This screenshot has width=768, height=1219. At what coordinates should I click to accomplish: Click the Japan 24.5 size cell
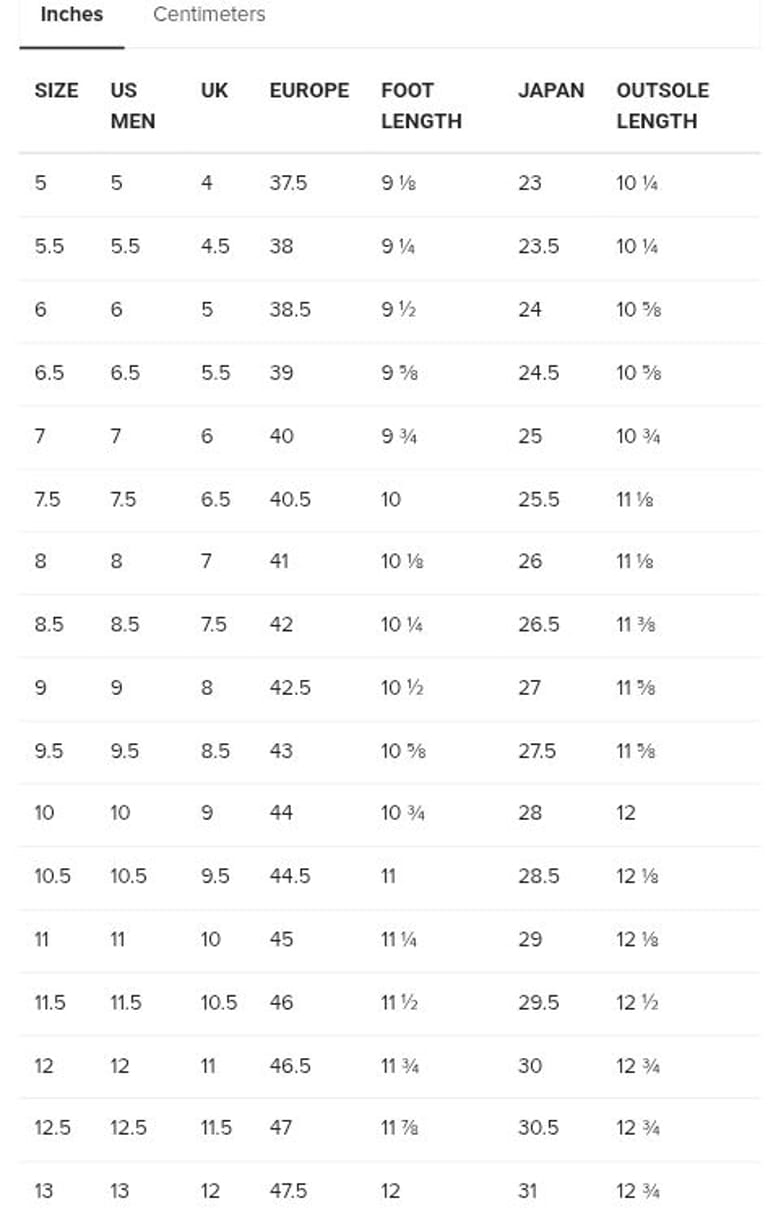tap(538, 373)
